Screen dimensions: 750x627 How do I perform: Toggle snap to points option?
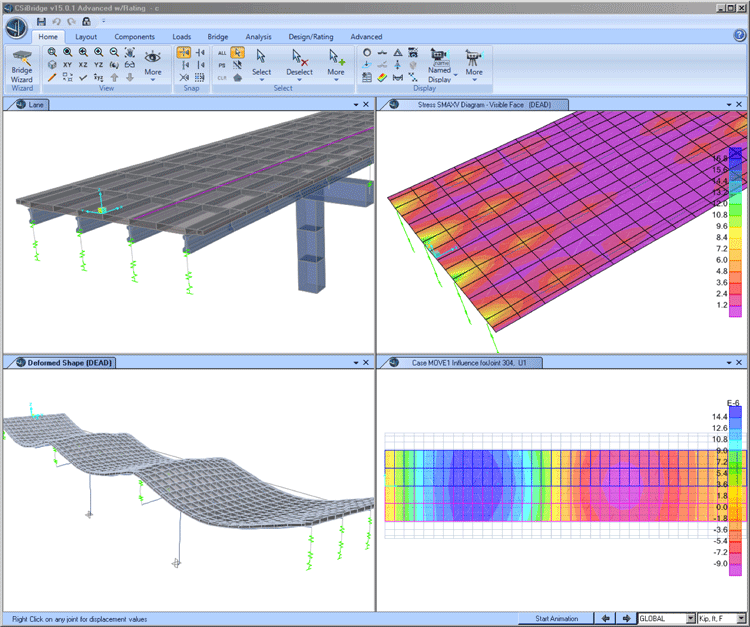pos(184,52)
